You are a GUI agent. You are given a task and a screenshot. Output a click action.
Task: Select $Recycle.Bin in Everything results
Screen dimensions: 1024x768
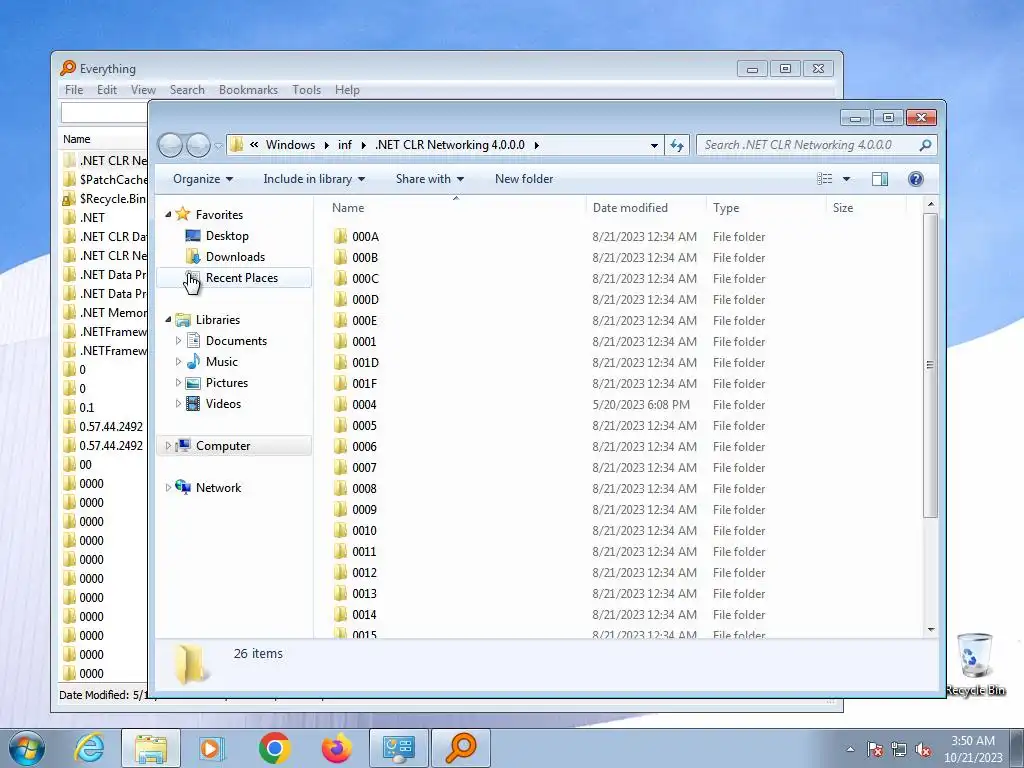point(104,199)
